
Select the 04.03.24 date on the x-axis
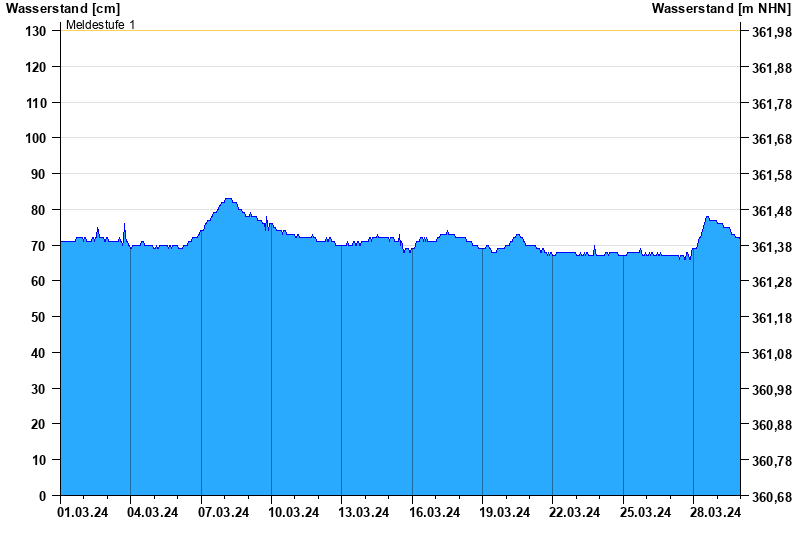tap(153, 513)
